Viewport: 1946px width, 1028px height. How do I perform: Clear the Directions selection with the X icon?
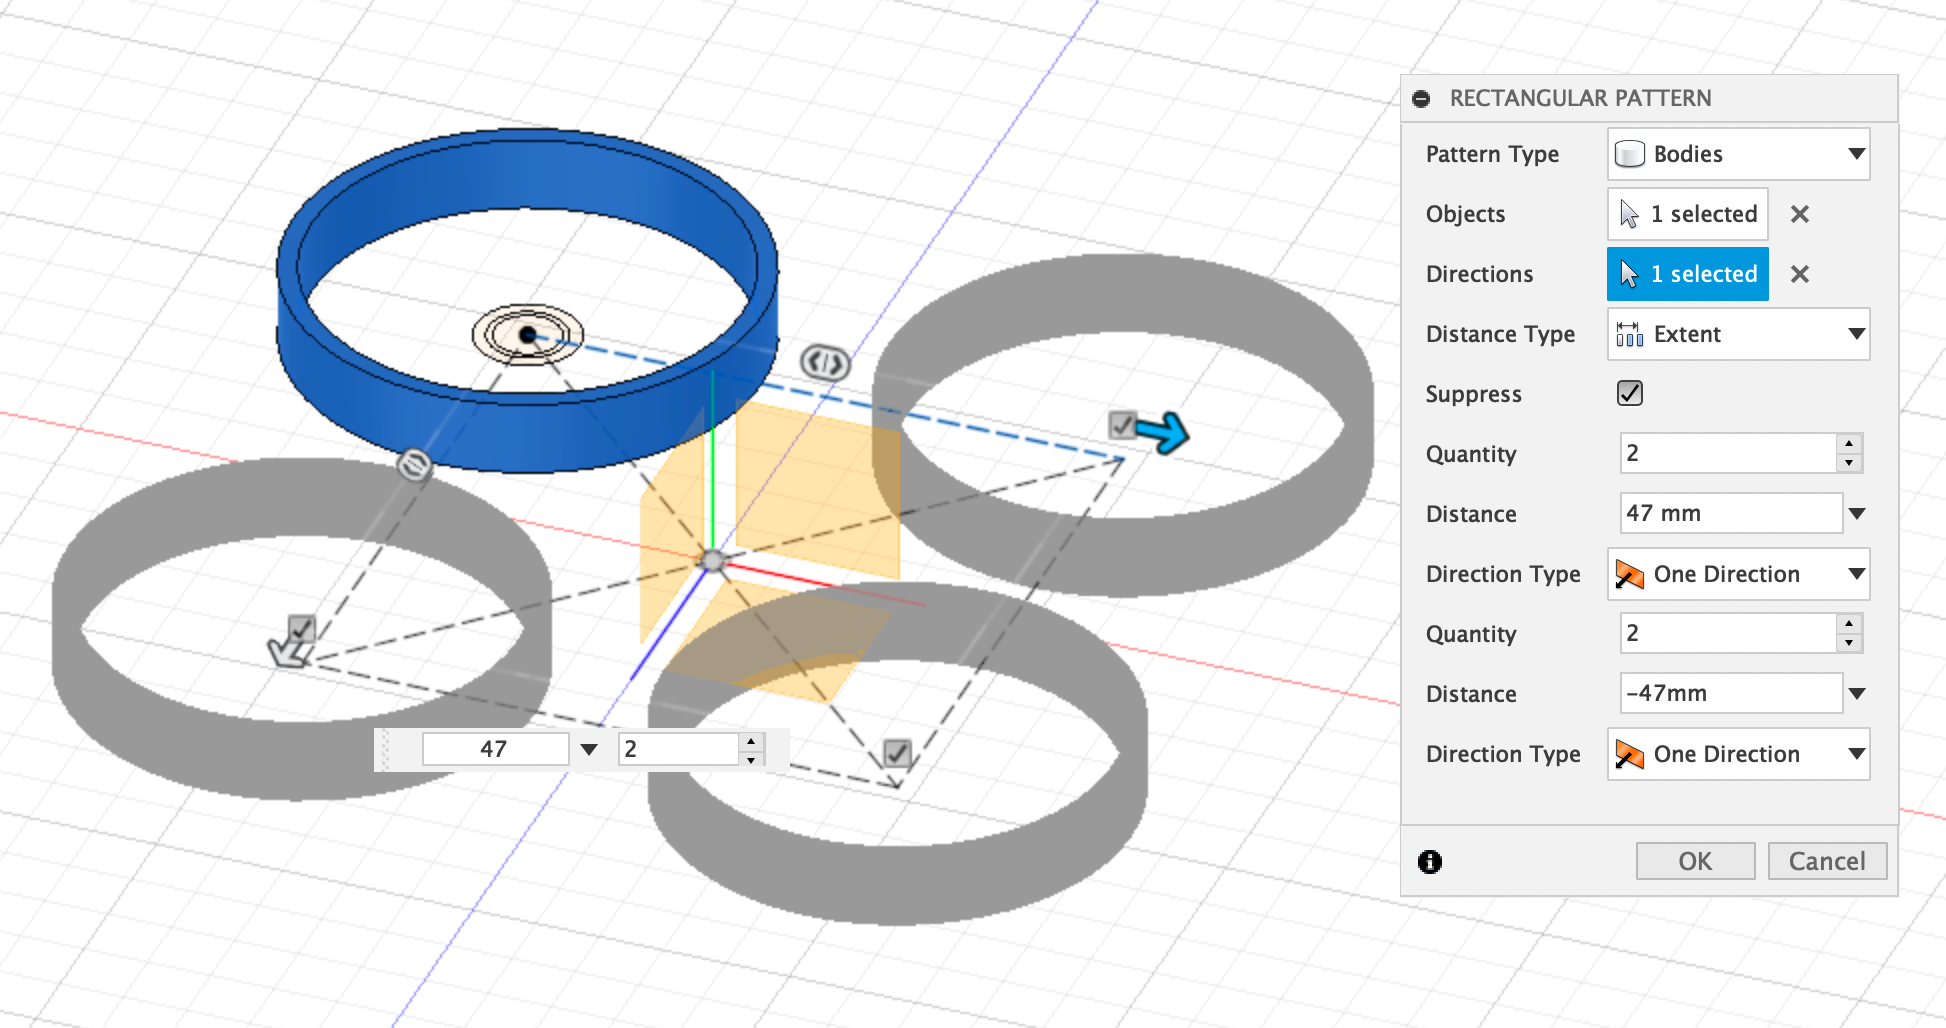coord(1799,273)
